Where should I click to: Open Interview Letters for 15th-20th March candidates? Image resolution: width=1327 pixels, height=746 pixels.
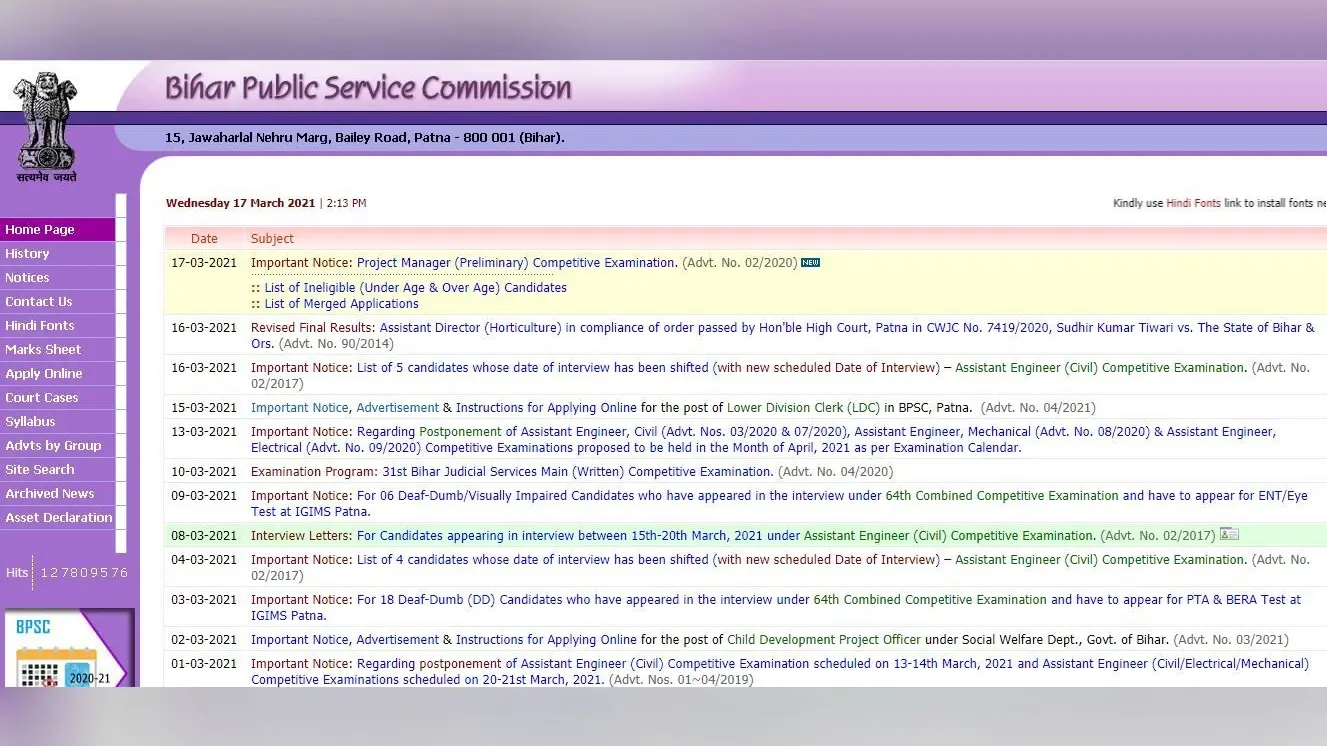[726, 536]
